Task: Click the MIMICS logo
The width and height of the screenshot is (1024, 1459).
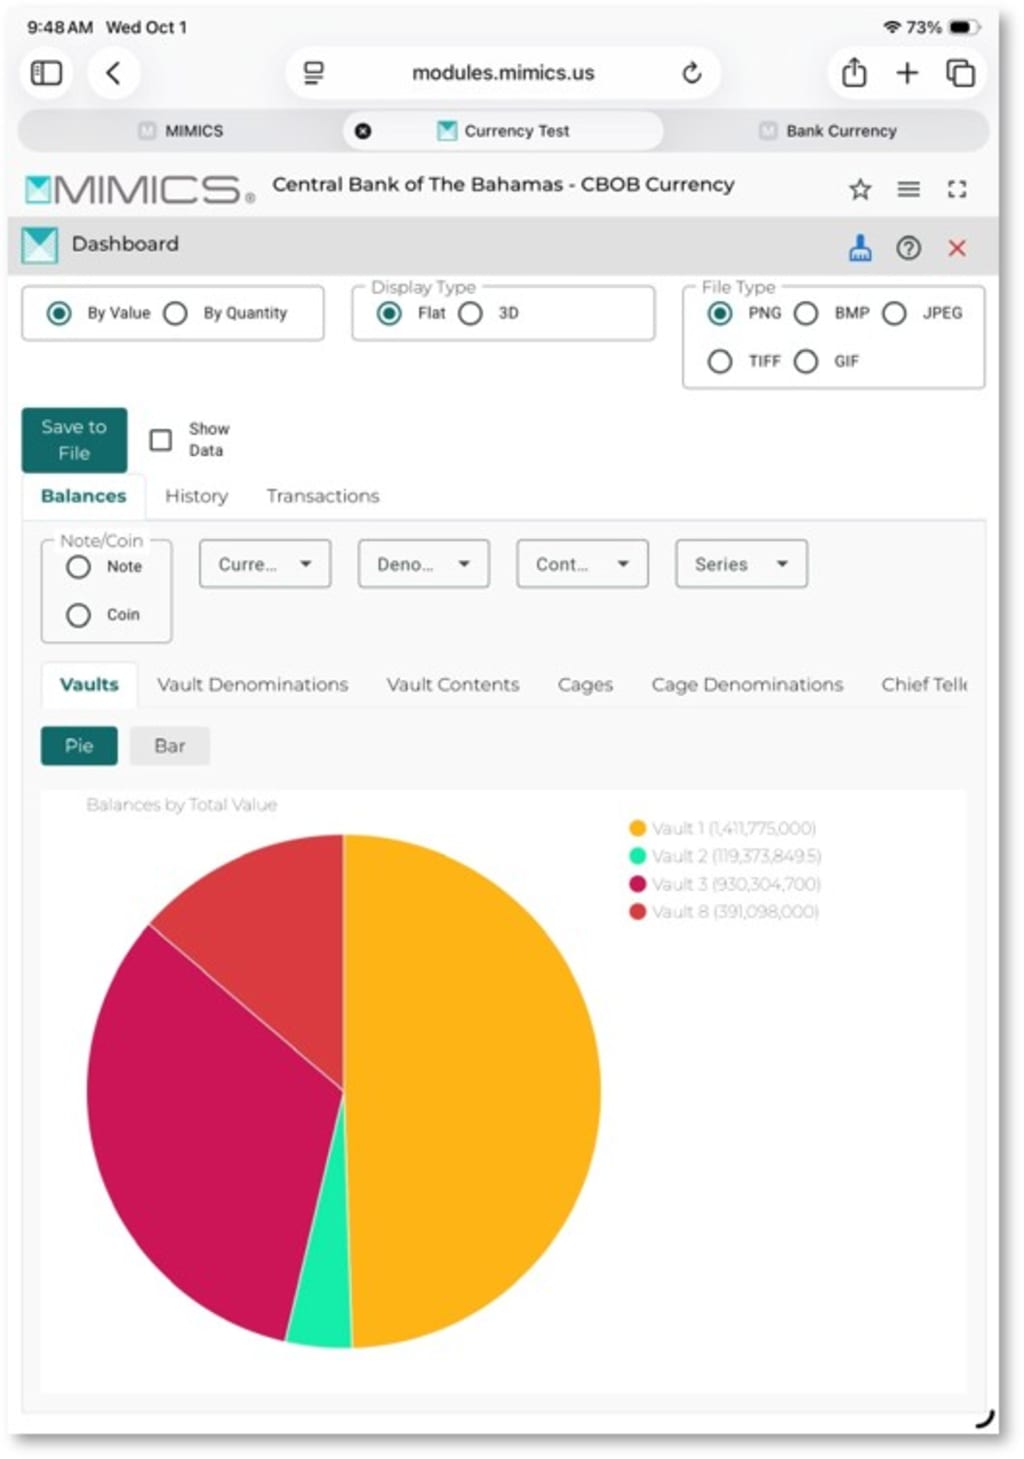Action: click(139, 189)
